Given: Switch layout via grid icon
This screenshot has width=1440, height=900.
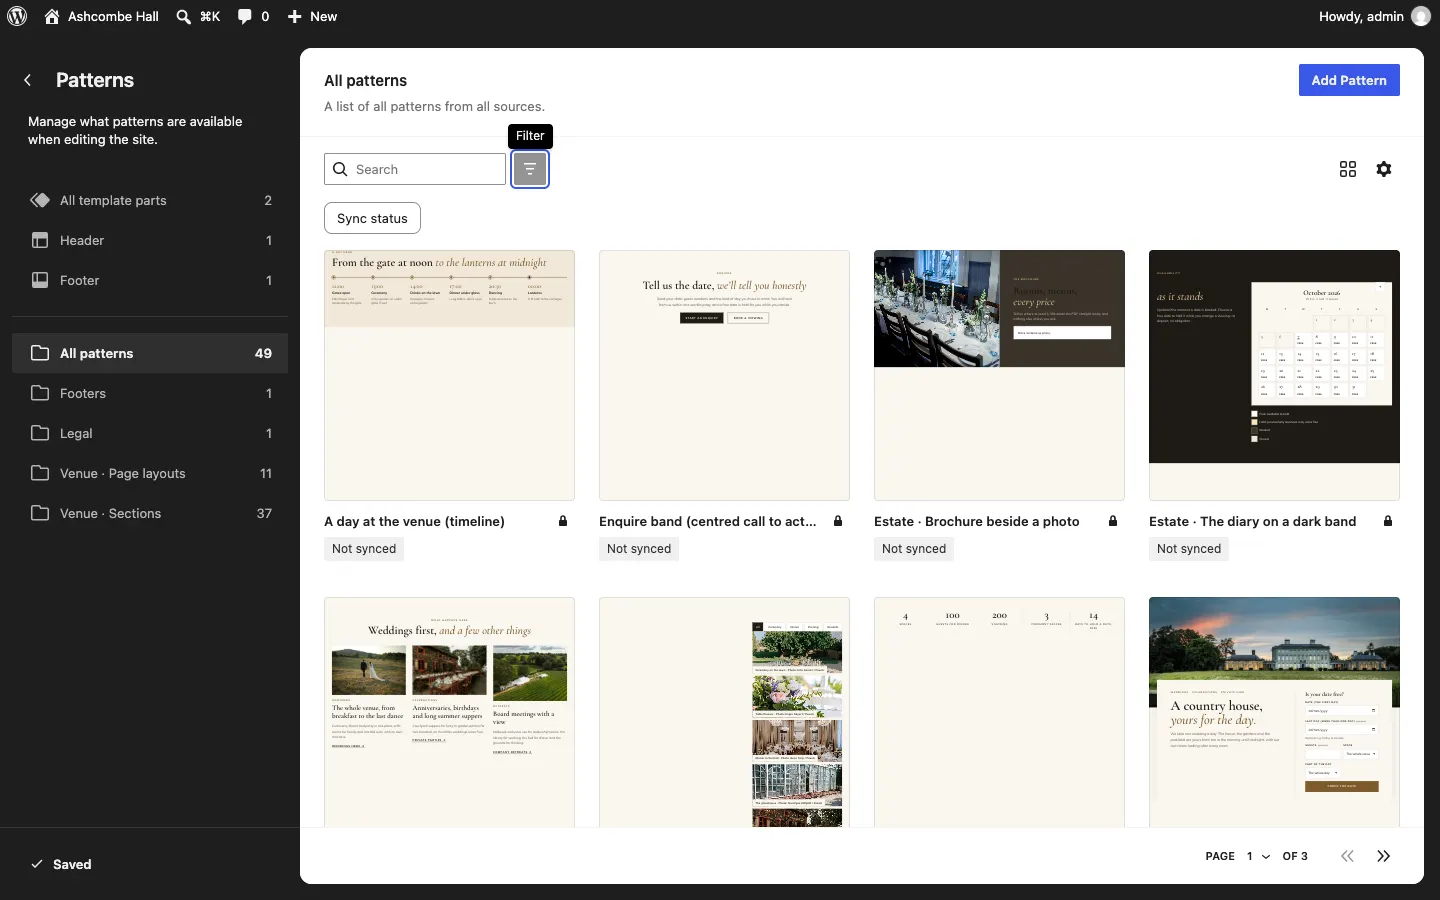Looking at the screenshot, I should point(1348,169).
